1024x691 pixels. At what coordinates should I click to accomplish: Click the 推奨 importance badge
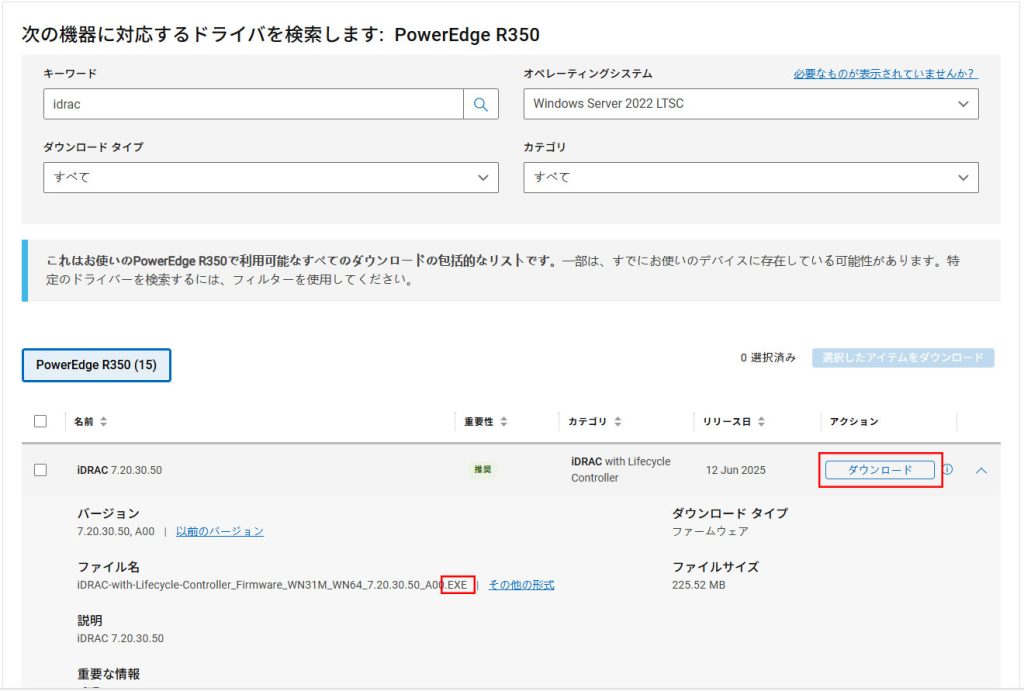tap(483, 470)
